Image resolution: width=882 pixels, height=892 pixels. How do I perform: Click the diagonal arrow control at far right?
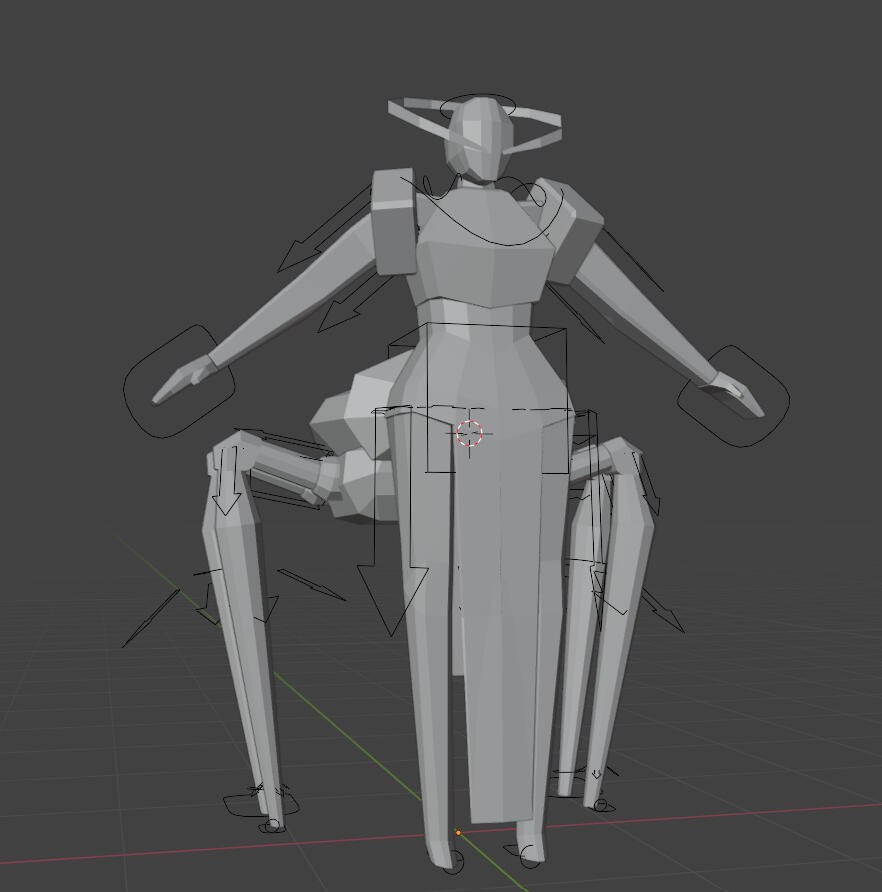pyautogui.click(x=665, y=612)
